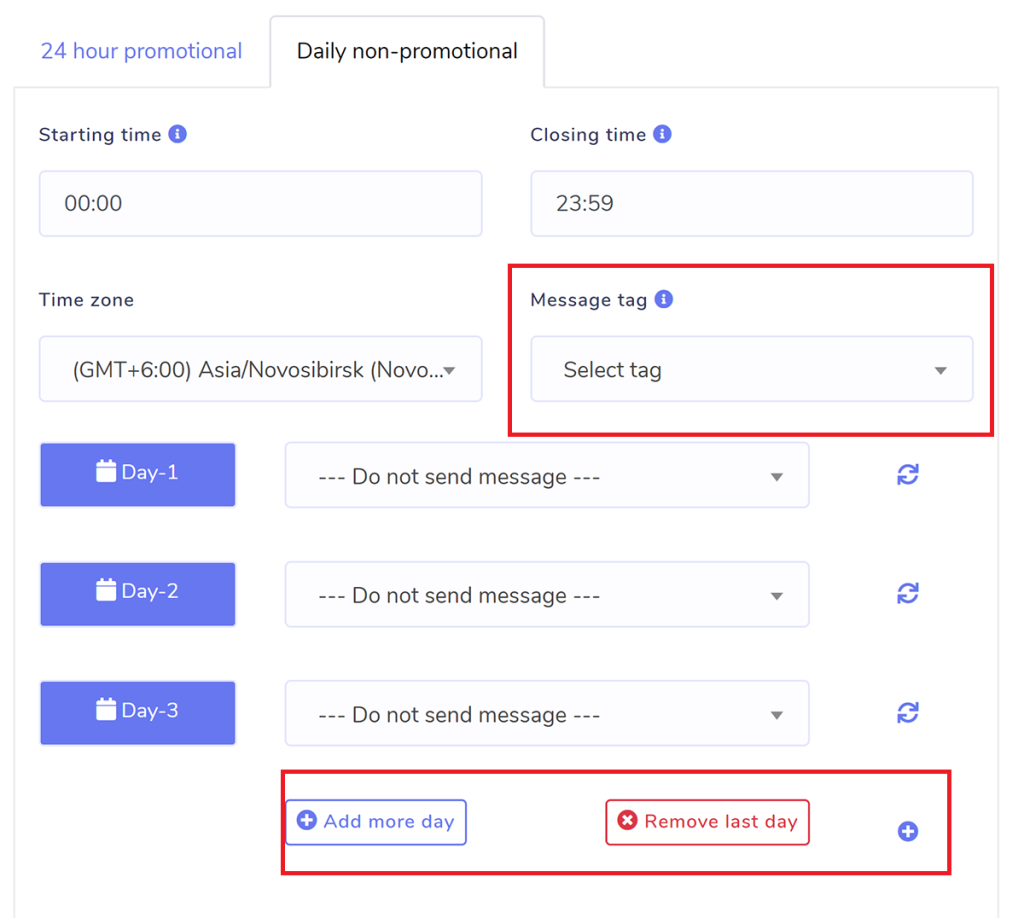The image size is (1024, 918).
Task: Click the refresh icon beside Day-3 dropdown
Action: click(x=907, y=713)
